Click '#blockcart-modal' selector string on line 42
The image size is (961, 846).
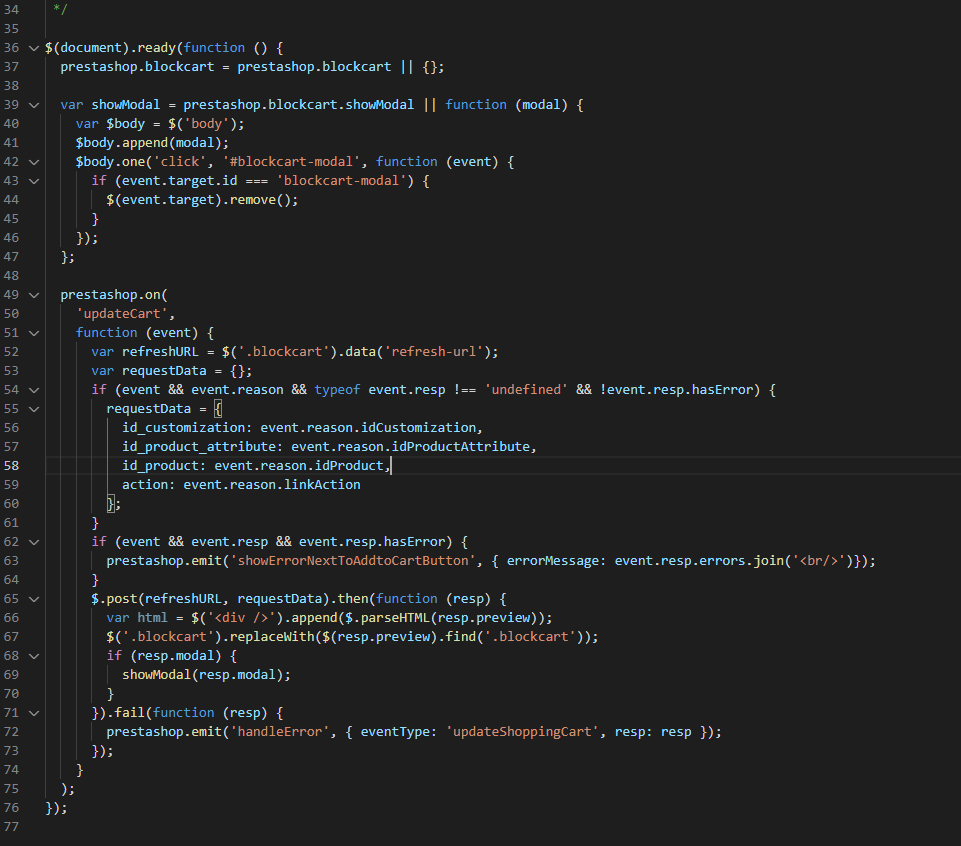point(291,162)
